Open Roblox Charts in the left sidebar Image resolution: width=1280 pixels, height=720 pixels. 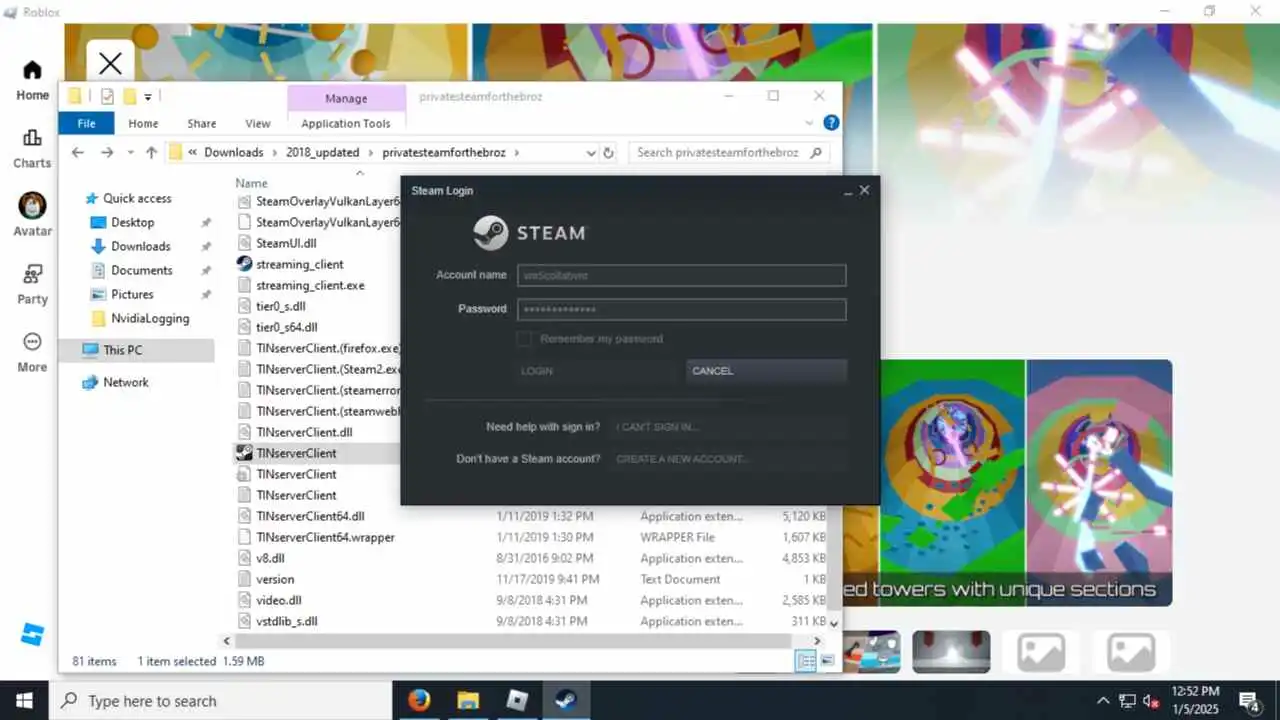click(x=32, y=148)
